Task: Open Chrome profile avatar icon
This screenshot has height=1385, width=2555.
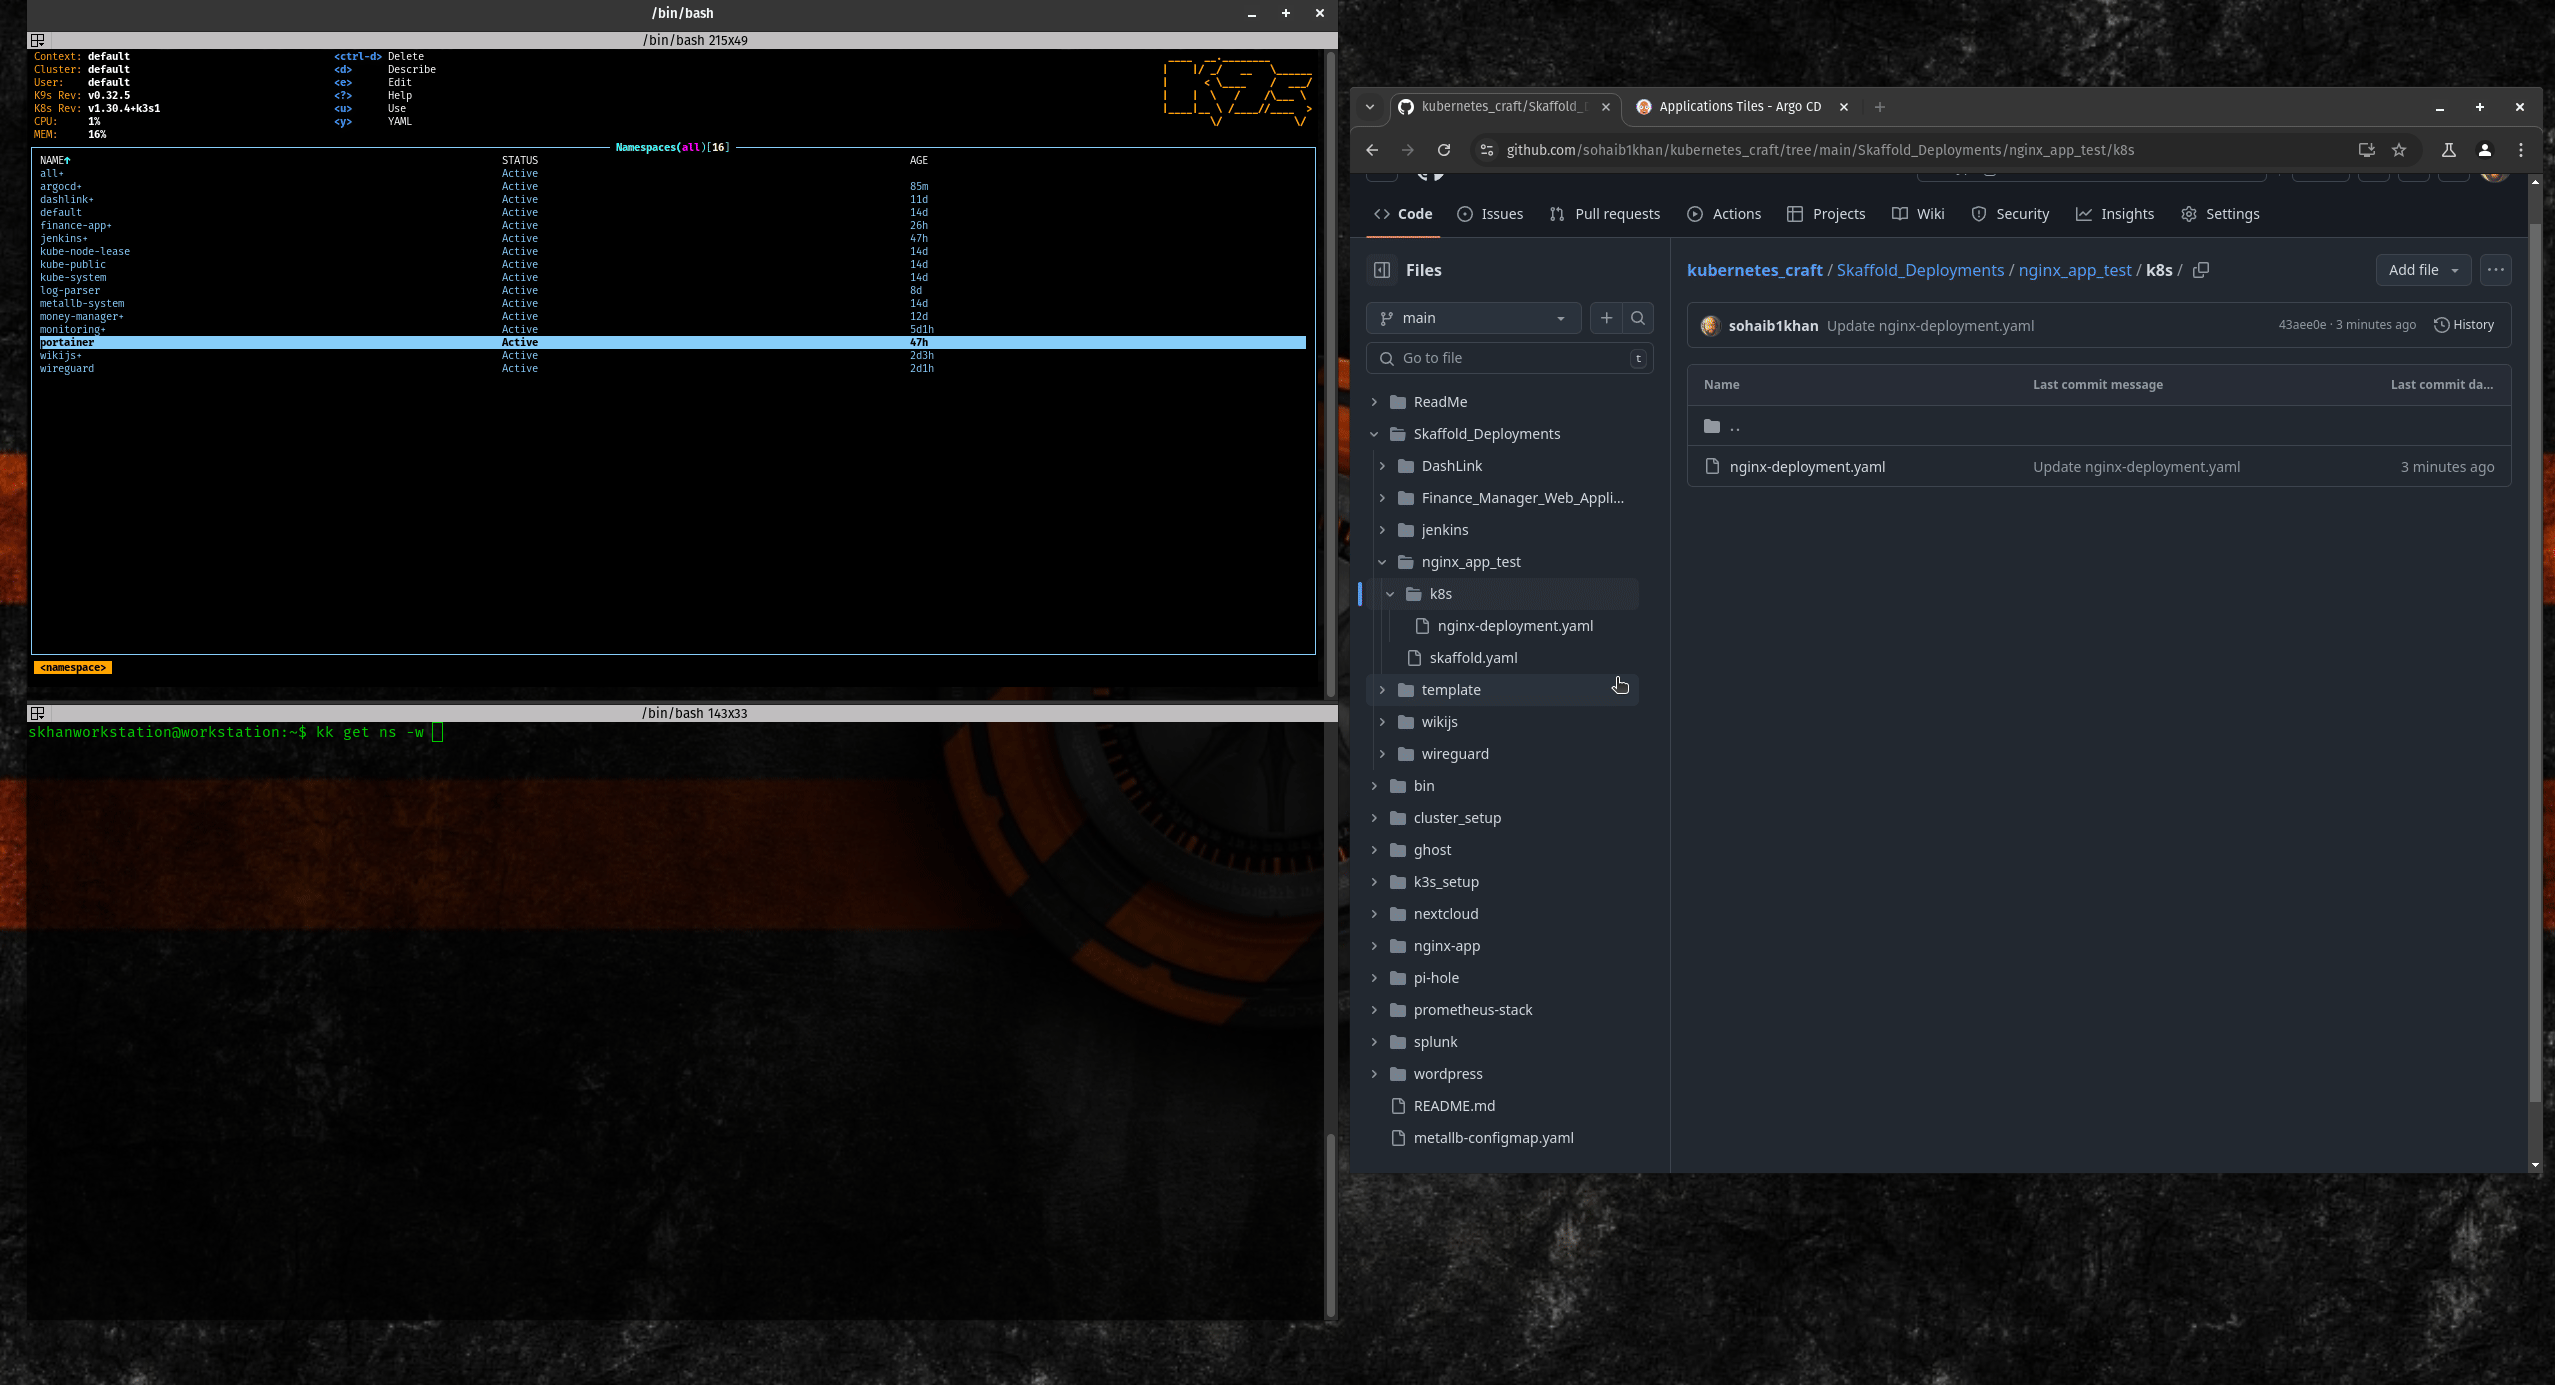Action: (2484, 150)
